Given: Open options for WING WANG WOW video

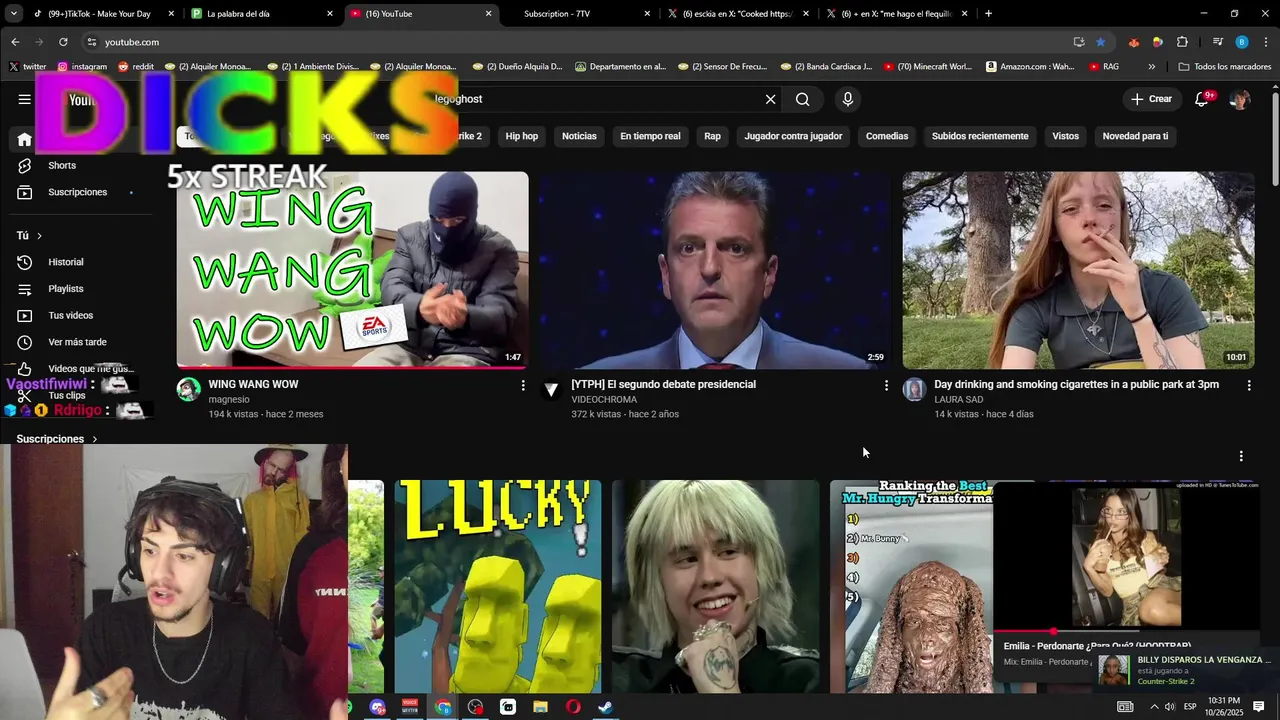Looking at the screenshot, I should [523, 385].
